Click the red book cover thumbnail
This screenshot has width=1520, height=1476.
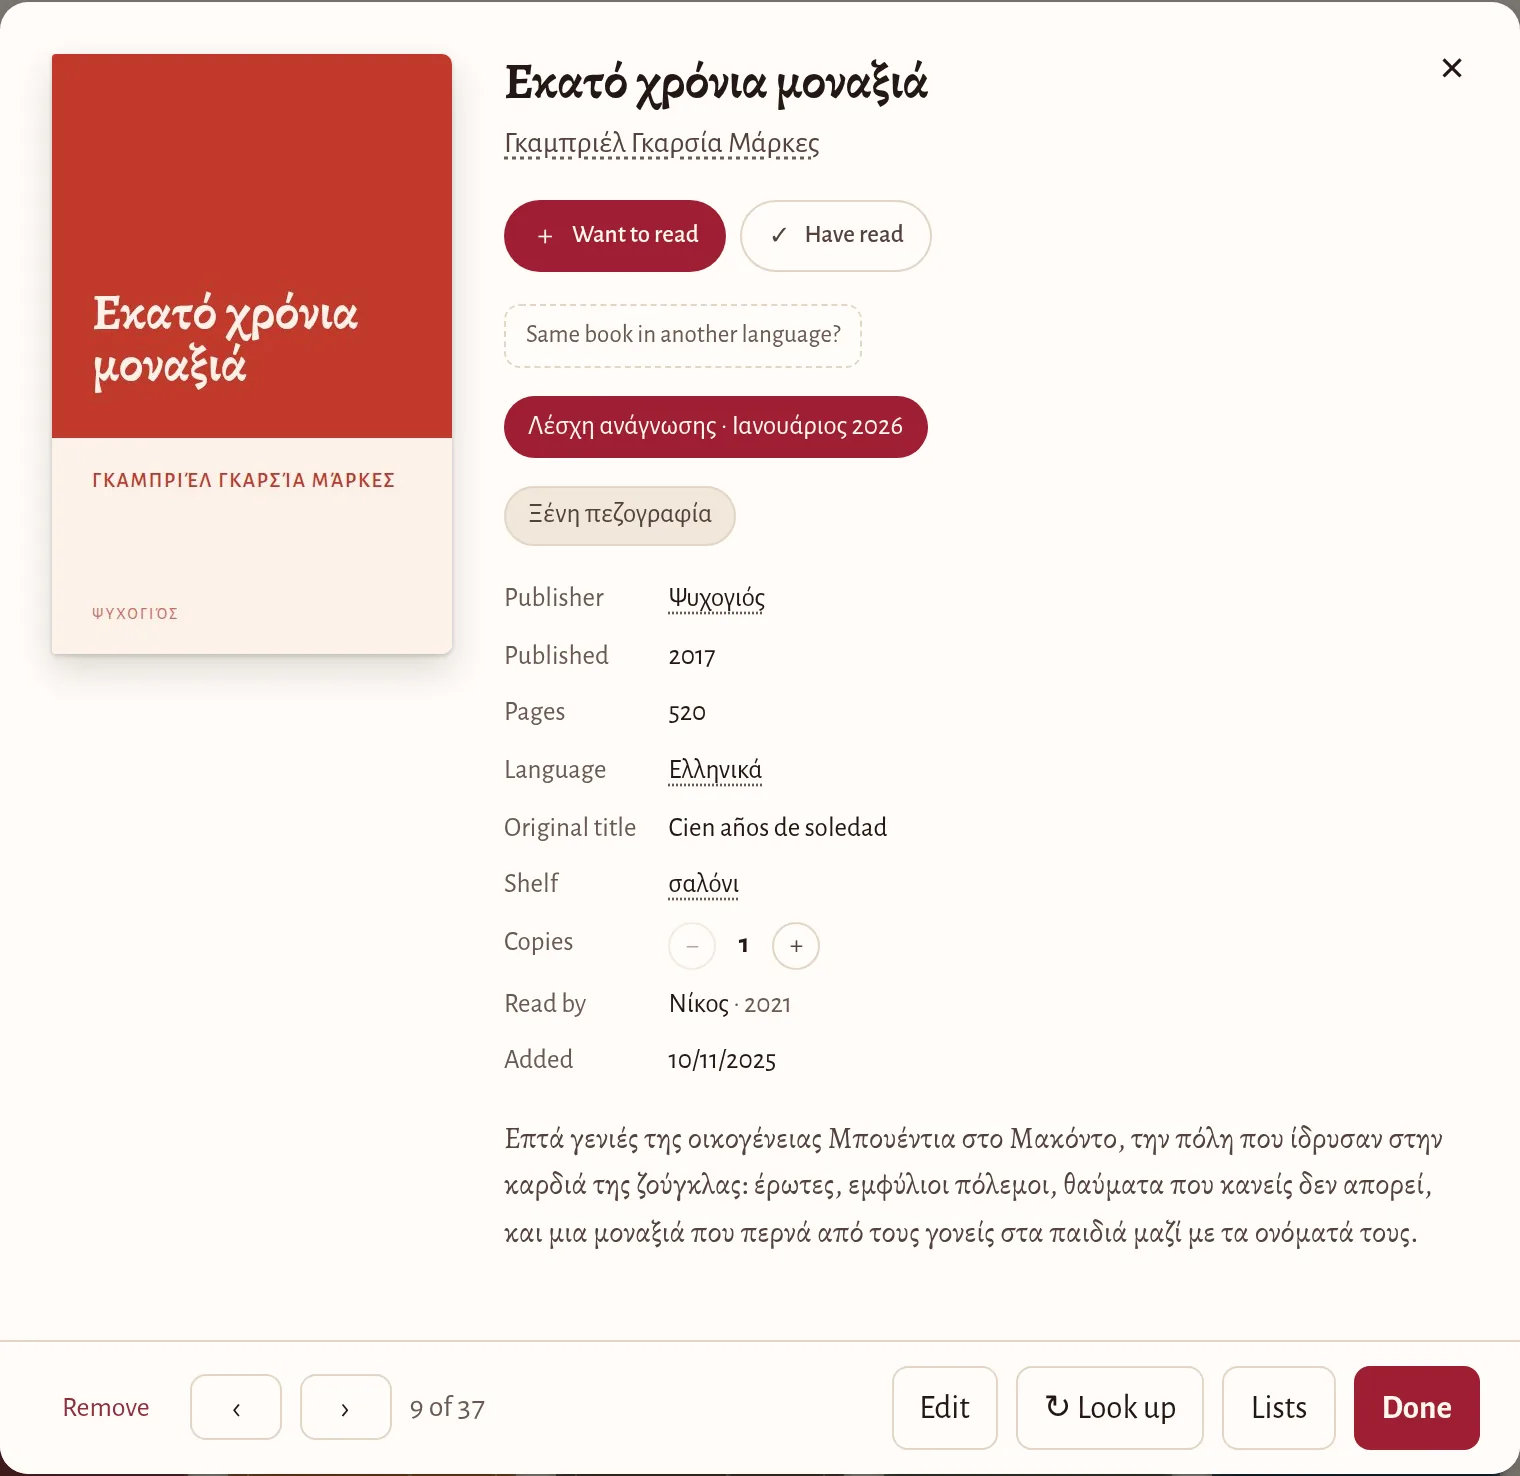(252, 354)
